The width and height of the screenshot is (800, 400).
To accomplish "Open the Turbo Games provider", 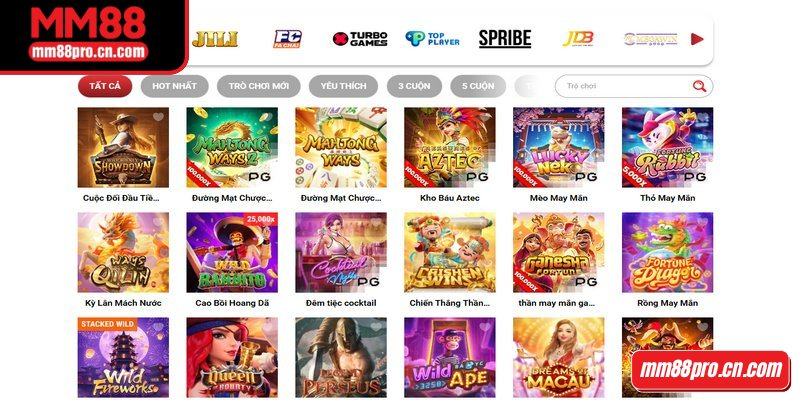I will (360, 39).
